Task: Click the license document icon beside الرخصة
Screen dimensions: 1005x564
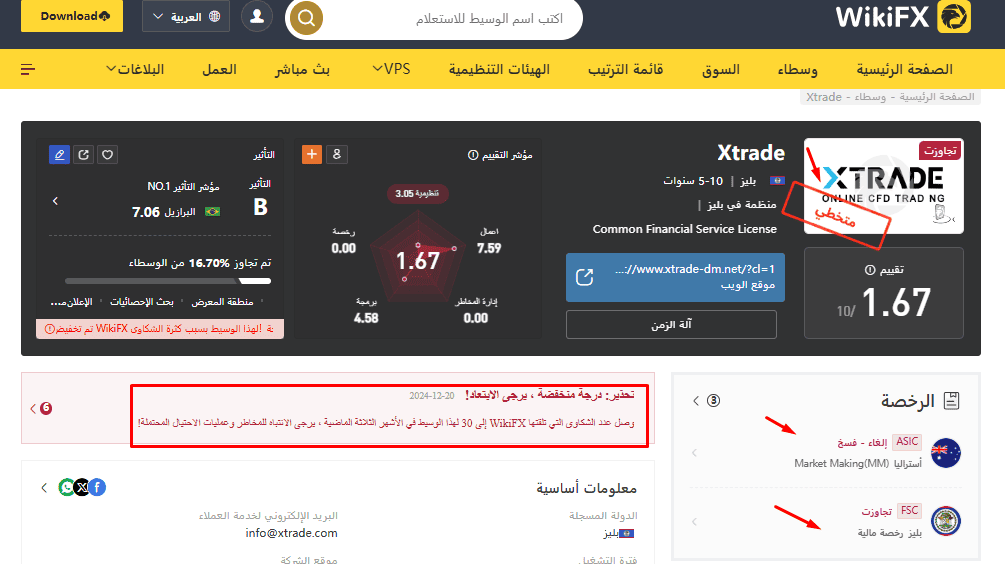Action: tap(952, 401)
